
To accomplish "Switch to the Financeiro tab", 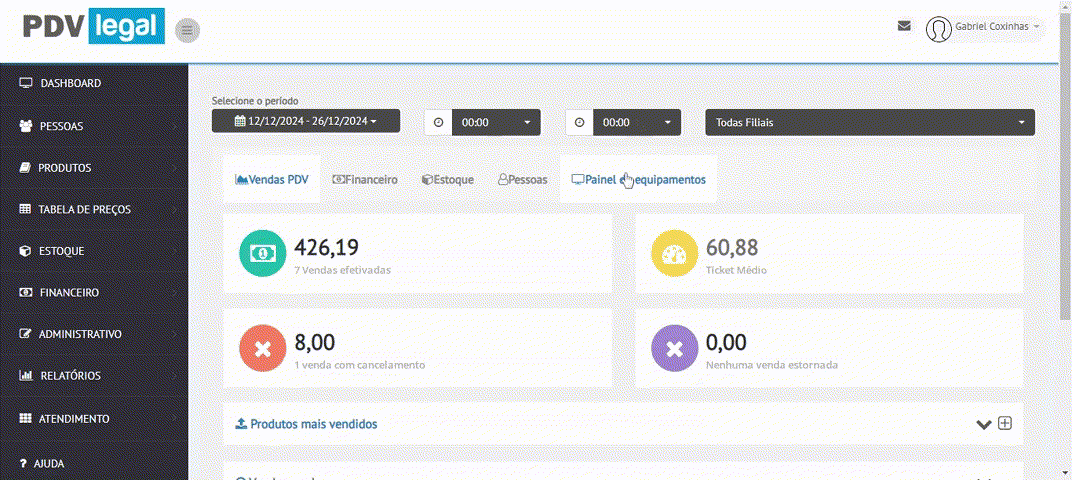I will [x=365, y=180].
